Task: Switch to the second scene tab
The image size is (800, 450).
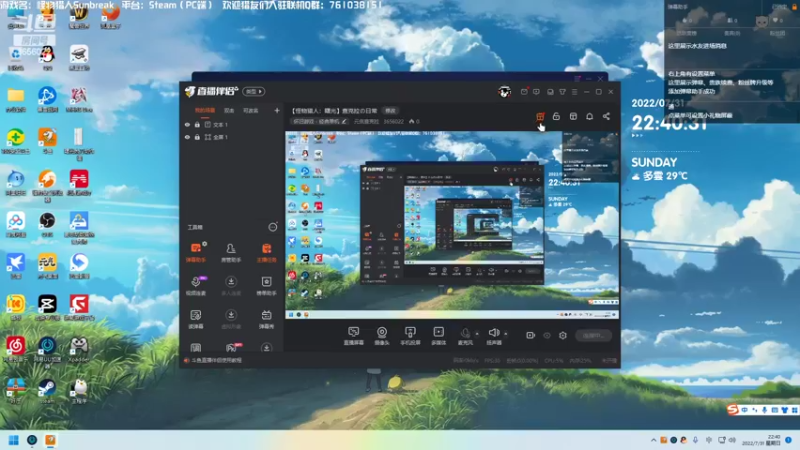Action: coord(229,110)
